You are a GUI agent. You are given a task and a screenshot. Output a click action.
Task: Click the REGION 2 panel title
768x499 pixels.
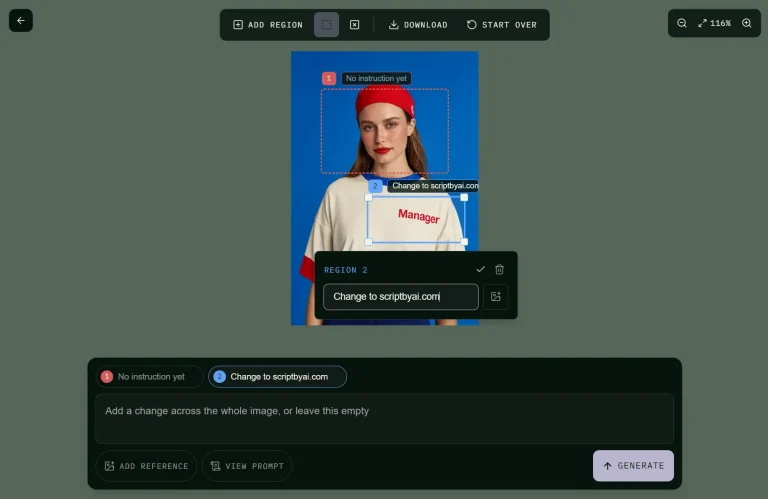pyautogui.click(x=346, y=270)
